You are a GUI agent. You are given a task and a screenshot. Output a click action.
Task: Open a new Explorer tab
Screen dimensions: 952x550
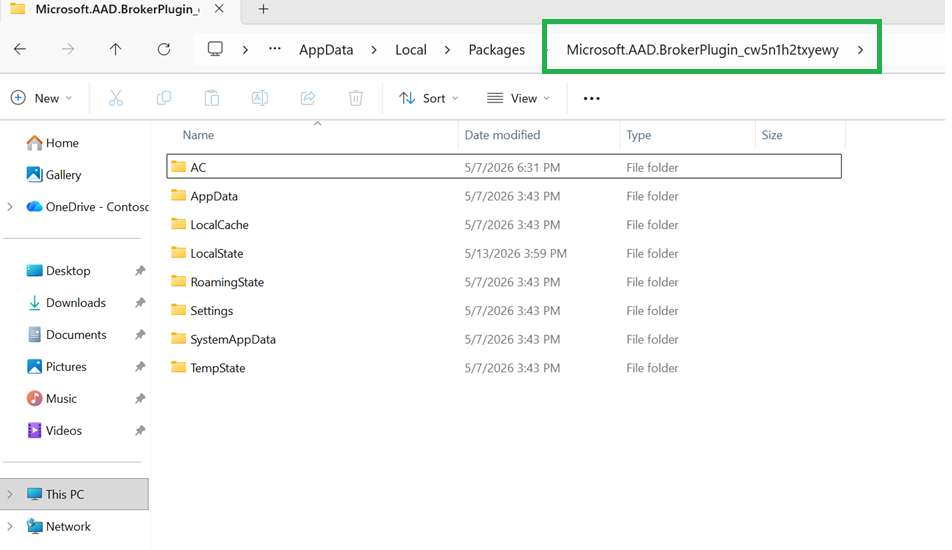264,9
